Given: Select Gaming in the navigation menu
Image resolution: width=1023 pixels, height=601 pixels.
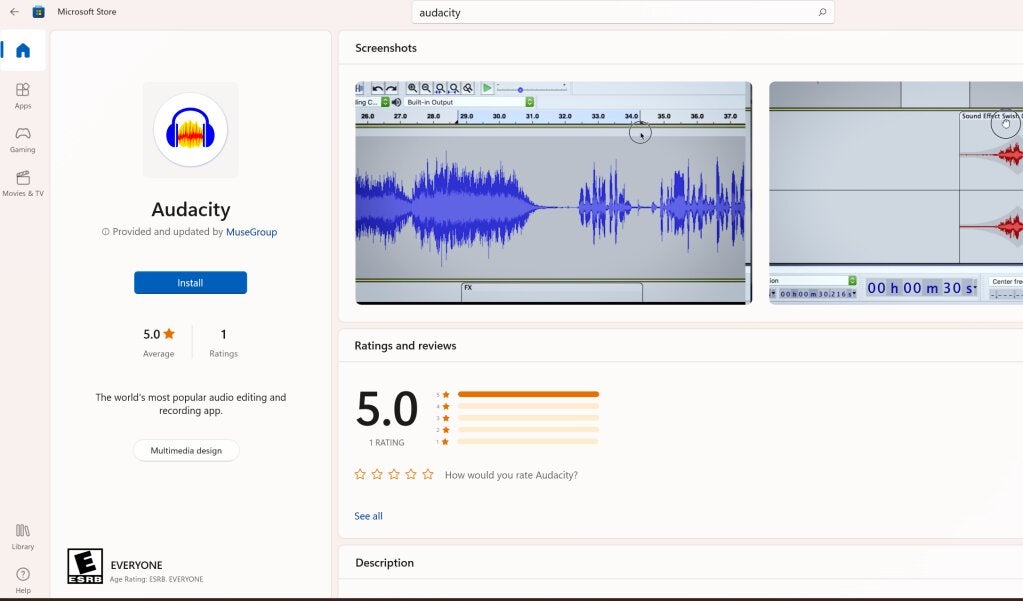Looking at the screenshot, I should [x=23, y=140].
